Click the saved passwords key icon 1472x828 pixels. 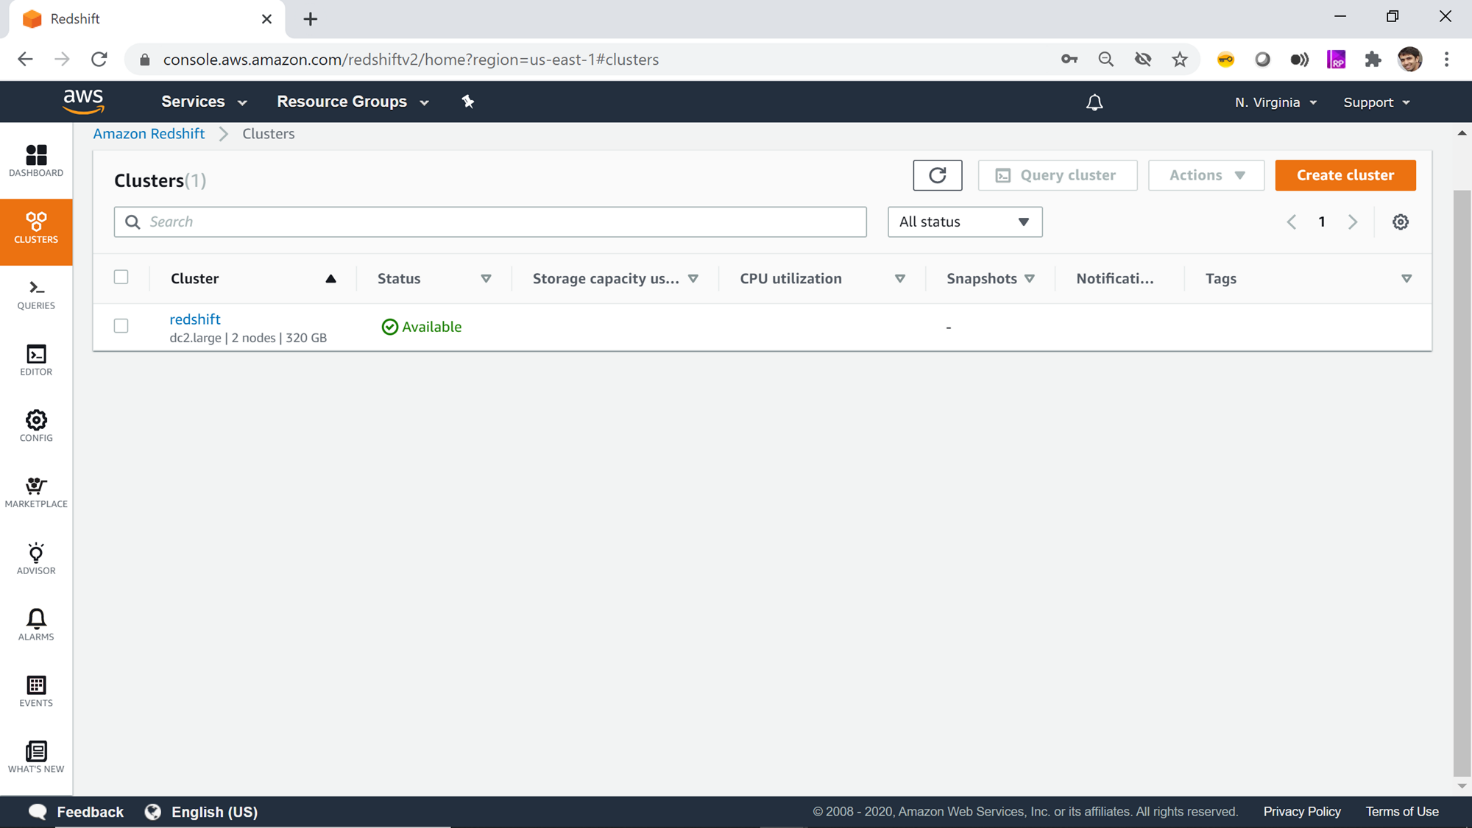point(1069,59)
